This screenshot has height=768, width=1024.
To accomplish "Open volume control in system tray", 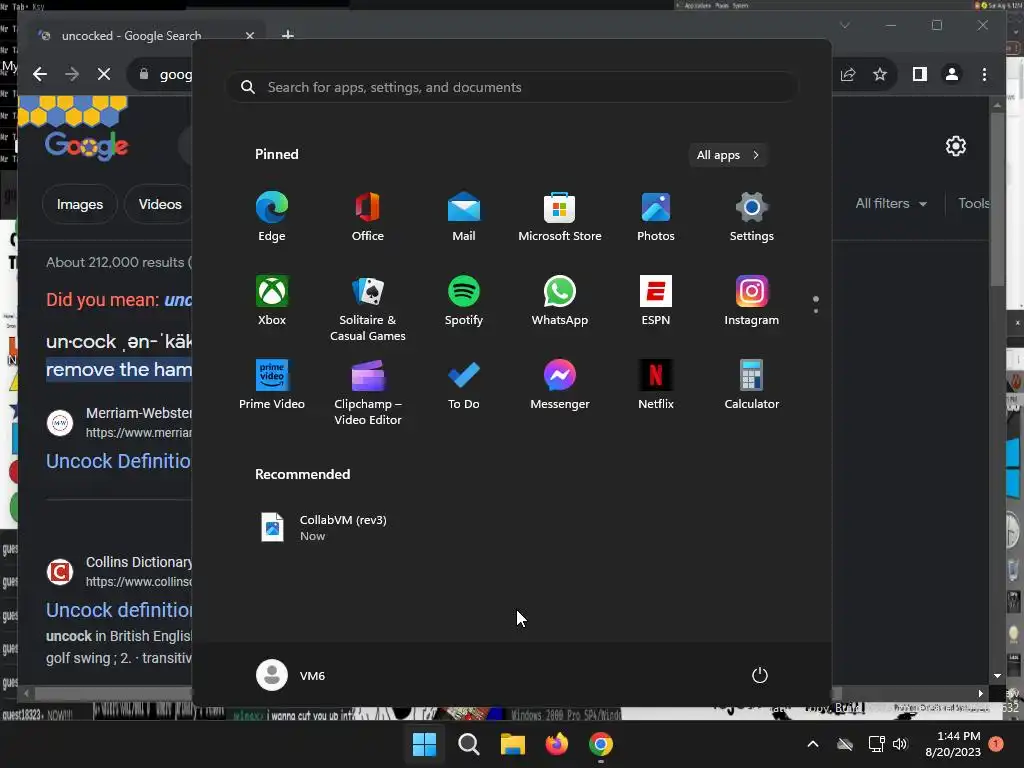I will point(900,744).
